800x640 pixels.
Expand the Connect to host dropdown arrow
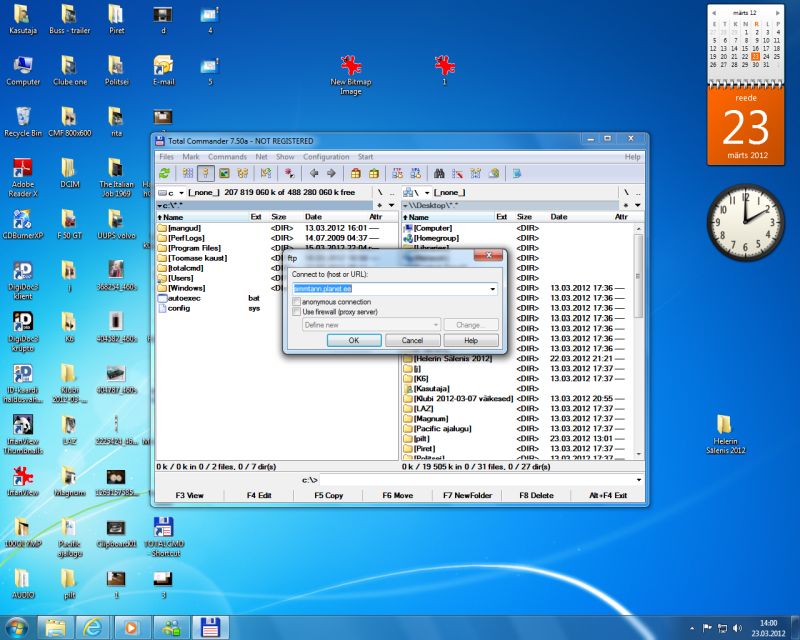(492, 289)
